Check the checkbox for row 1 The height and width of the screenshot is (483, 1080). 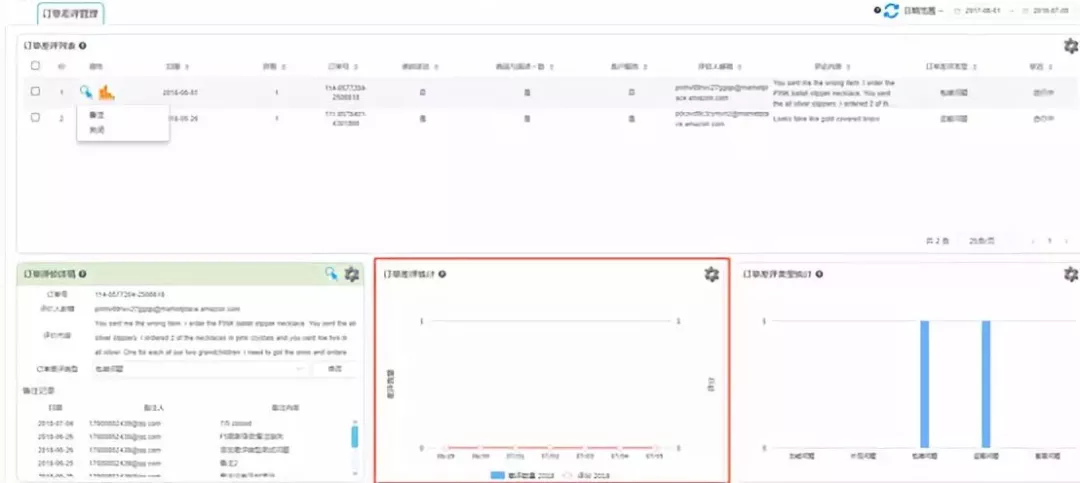pyautogui.click(x=35, y=91)
